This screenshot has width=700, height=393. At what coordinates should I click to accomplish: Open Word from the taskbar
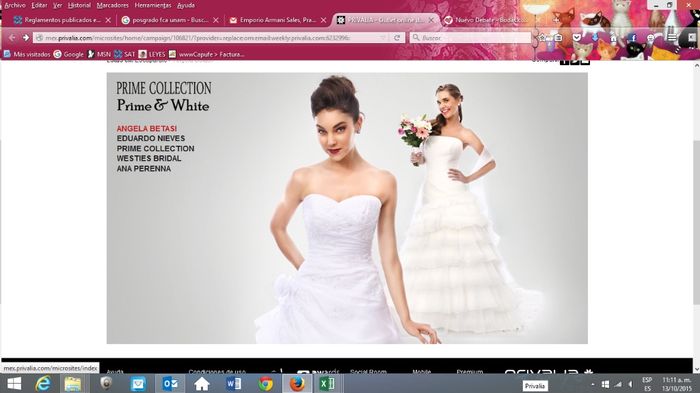[233, 384]
